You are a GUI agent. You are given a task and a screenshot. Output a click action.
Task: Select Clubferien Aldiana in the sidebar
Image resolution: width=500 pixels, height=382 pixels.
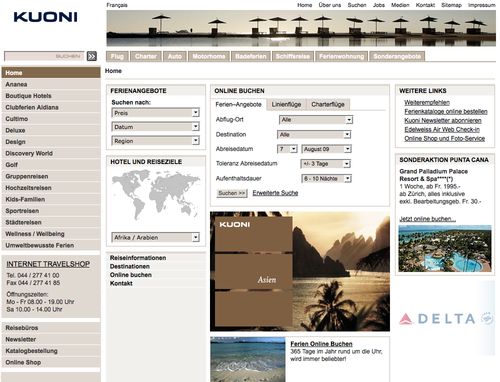coord(51,107)
